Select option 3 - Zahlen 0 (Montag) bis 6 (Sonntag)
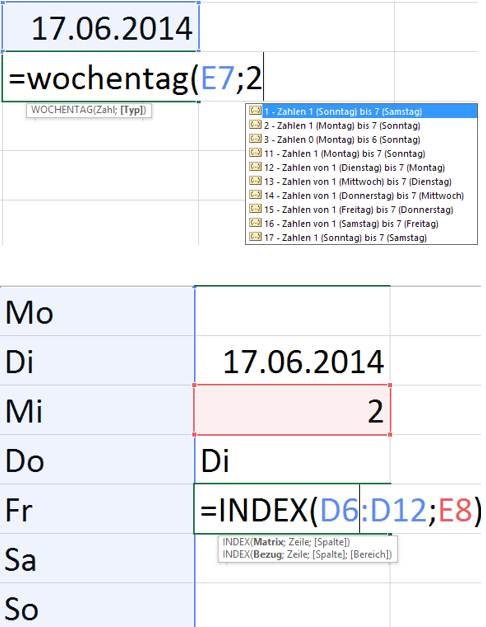This screenshot has height=627, width=486. 362,140
